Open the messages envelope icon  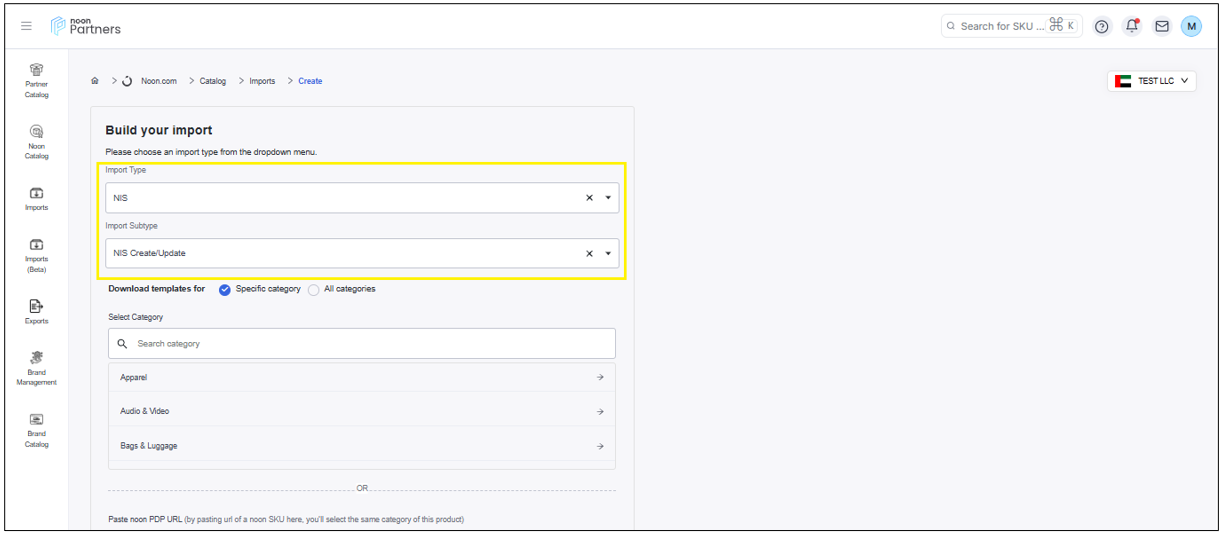point(1162,27)
